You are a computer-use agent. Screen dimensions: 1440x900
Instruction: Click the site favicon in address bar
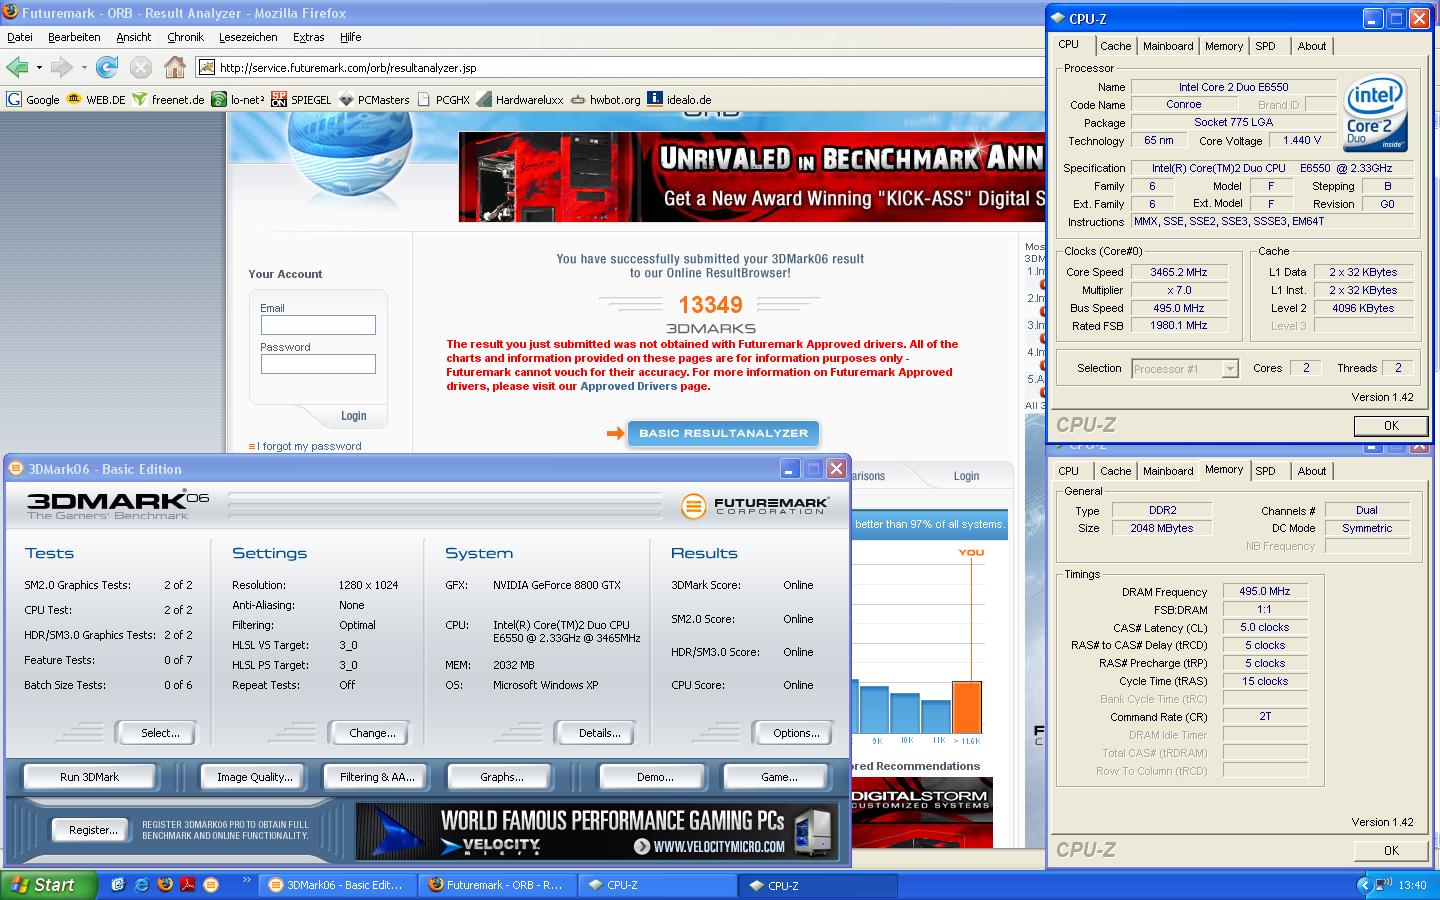coord(207,68)
